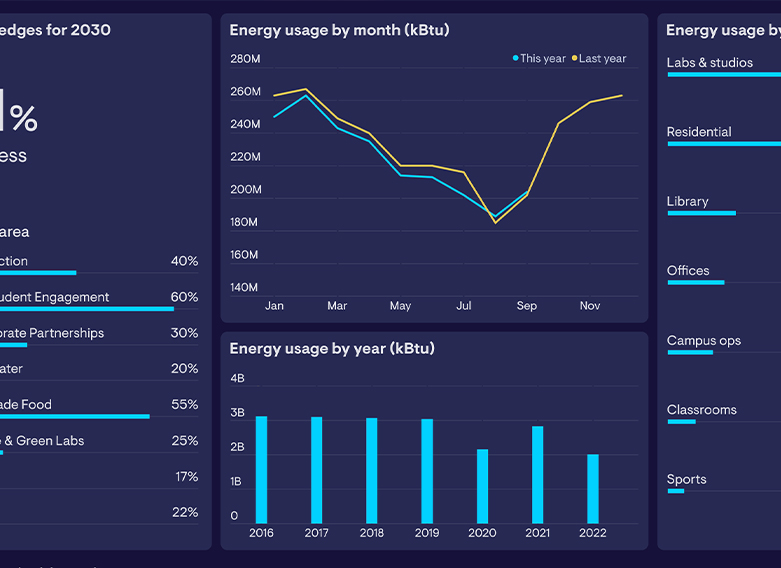Click the Sports usage bar

pos(676,491)
